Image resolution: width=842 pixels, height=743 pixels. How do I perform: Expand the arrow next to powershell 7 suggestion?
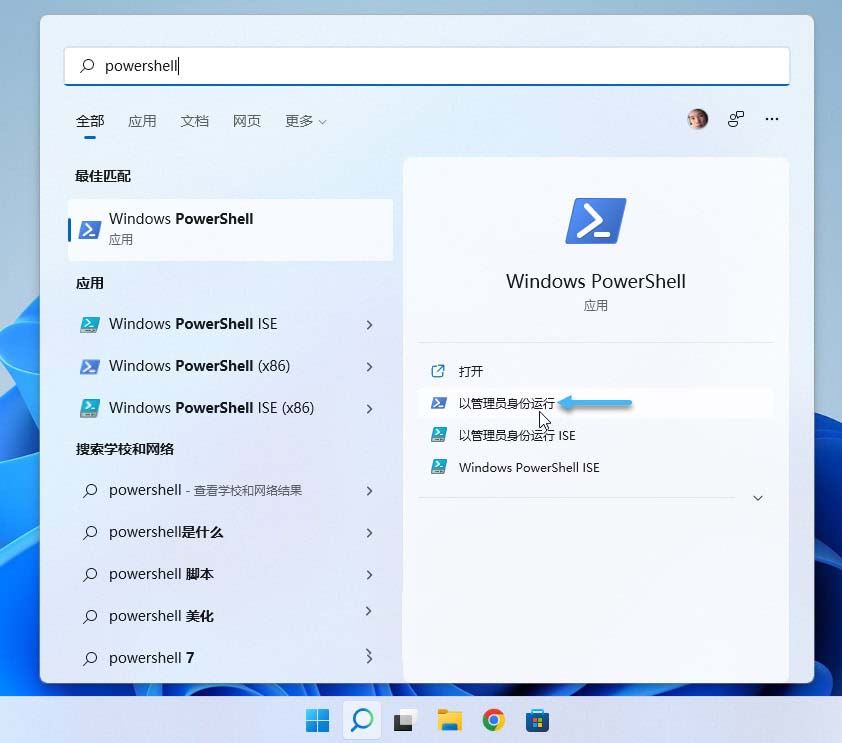[x=369, y=658]
